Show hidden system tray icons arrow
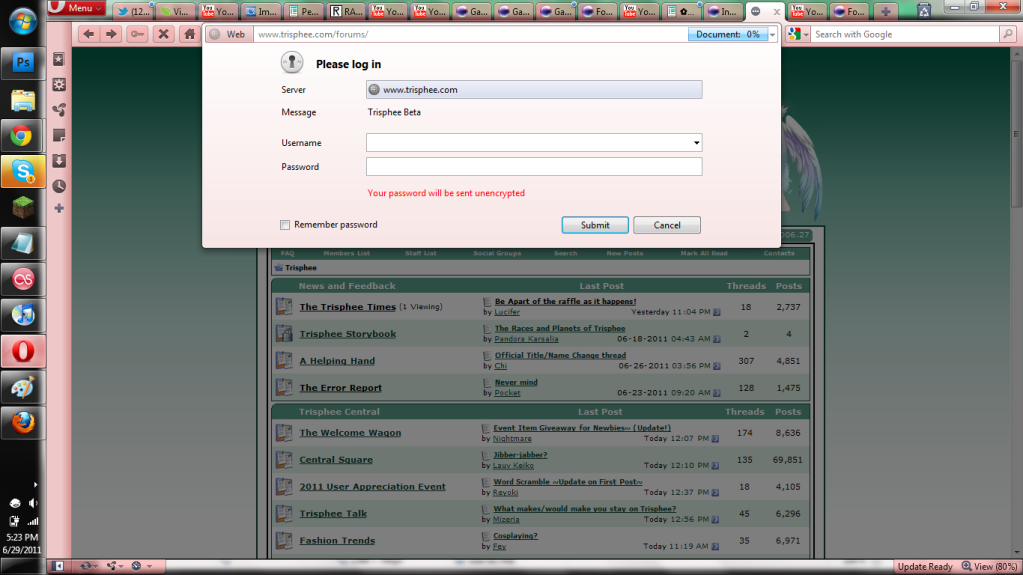 (x=35, y=485)
